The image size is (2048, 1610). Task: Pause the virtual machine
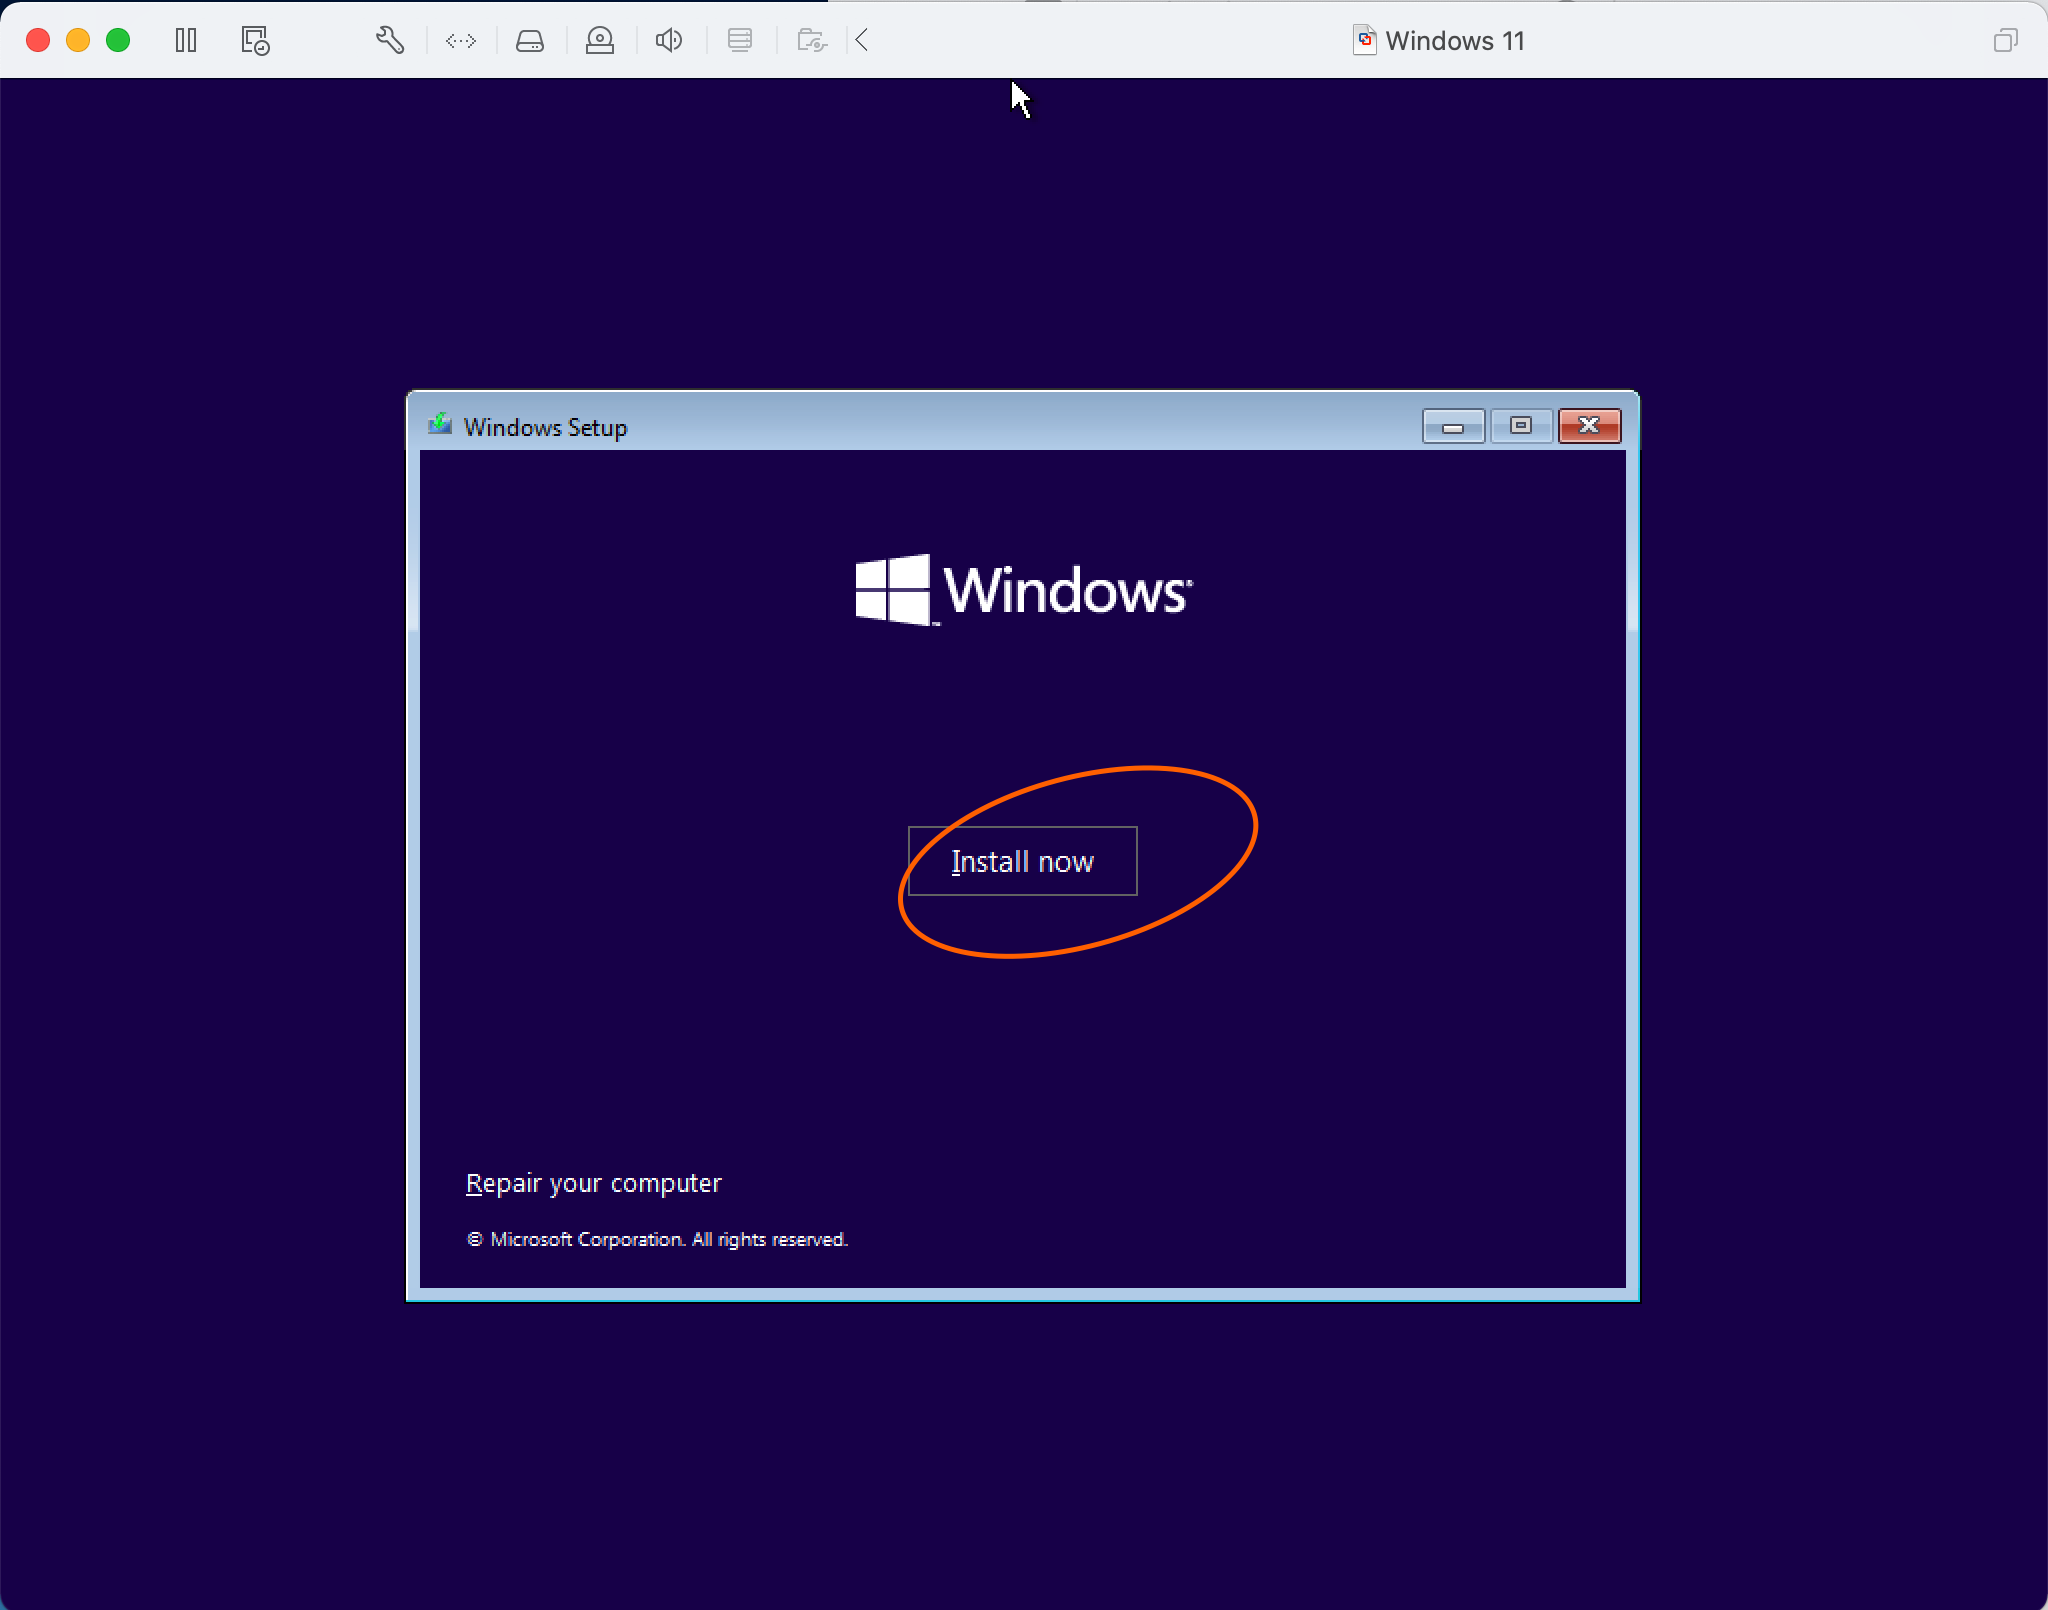point(186,40)
